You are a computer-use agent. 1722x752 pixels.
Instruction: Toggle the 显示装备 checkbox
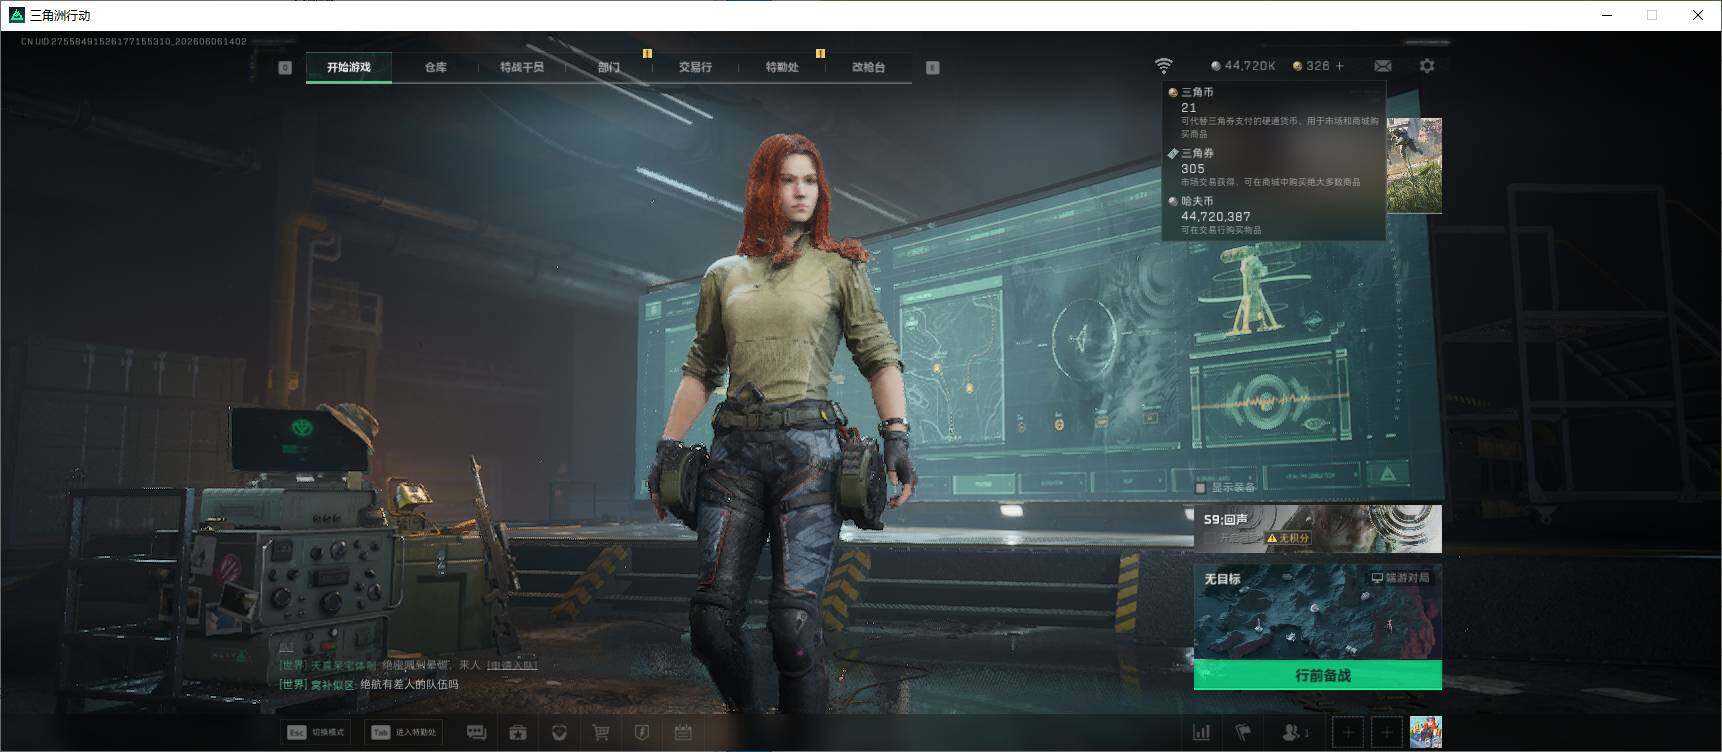click(1201, 488)
